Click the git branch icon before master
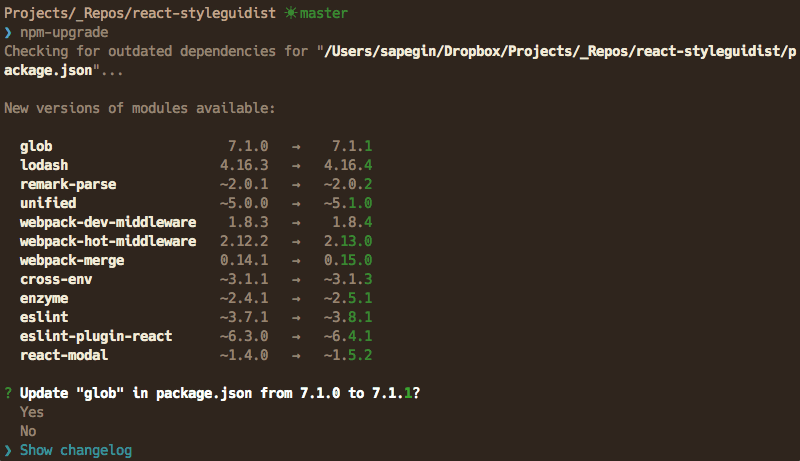The height and width of the screenshot is (461, 800). point(290,13)
